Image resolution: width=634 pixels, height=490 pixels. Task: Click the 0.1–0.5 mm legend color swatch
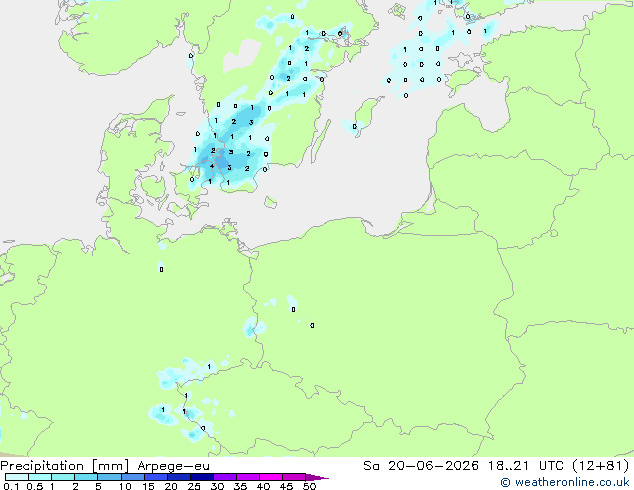(x=17, y=477)
